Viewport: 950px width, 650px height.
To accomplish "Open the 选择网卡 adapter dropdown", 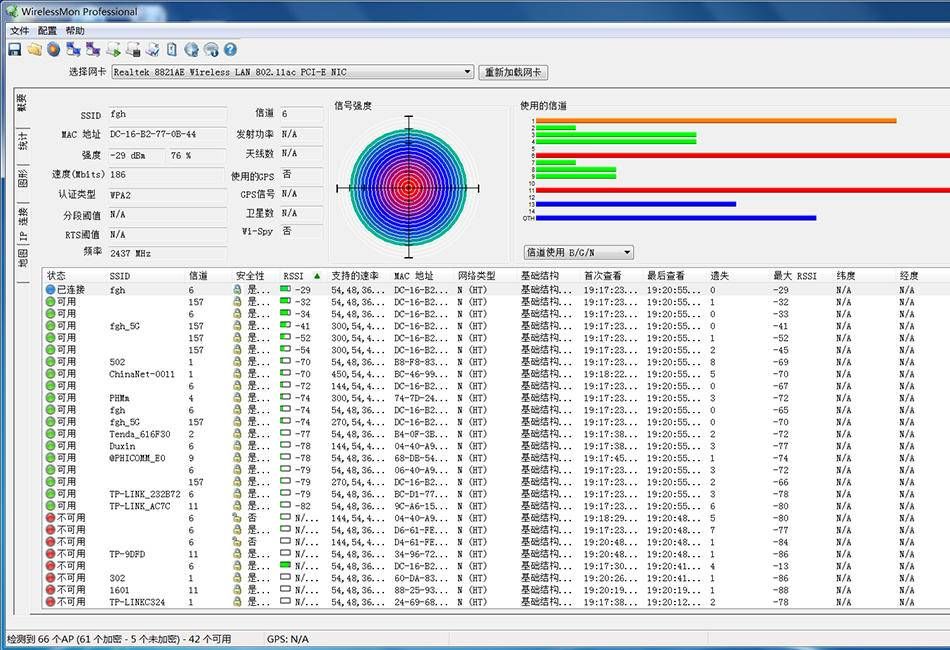I will 468,72.
